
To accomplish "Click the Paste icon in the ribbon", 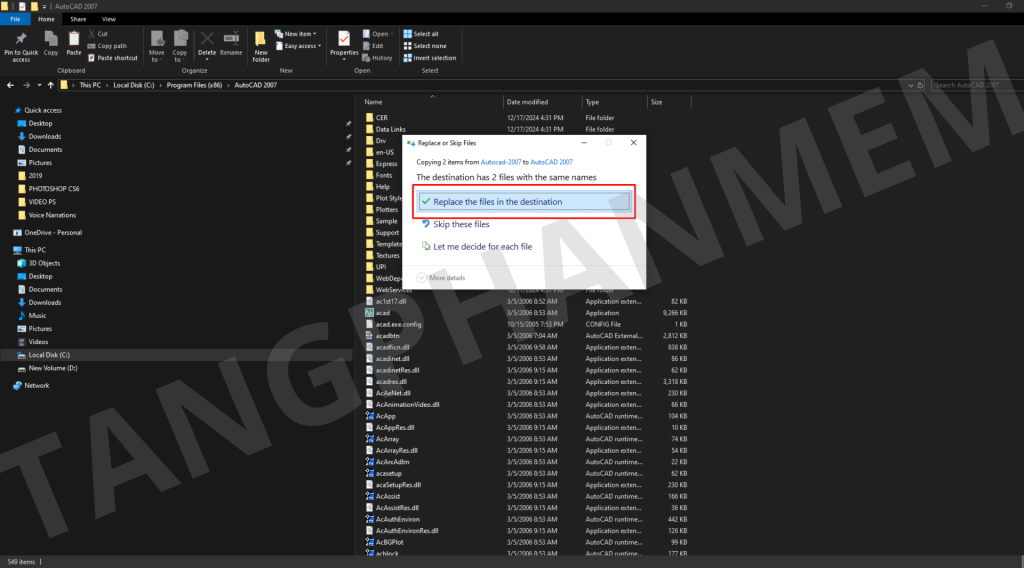I will 74,39.
